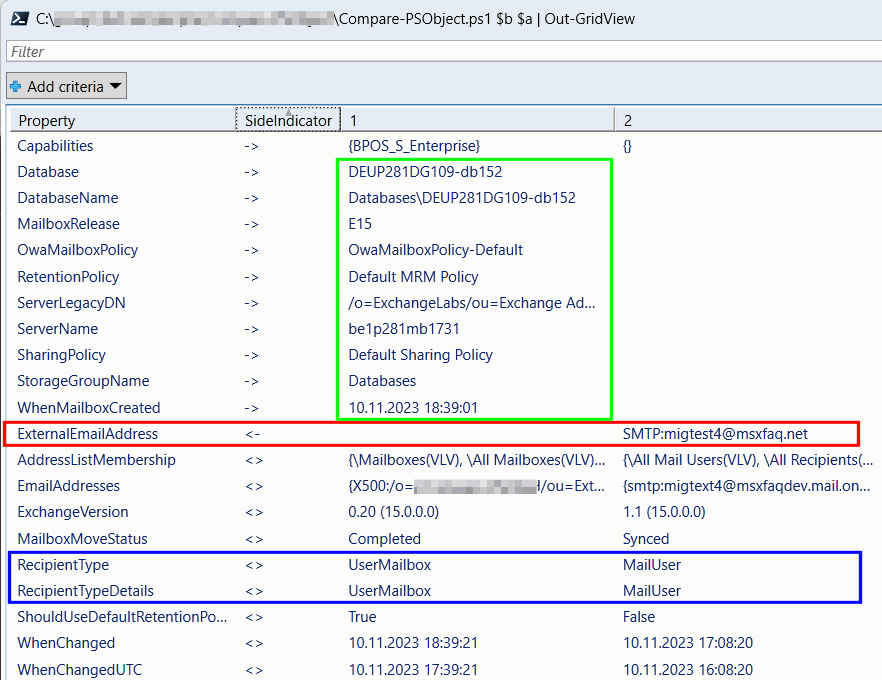
Task: Select the ShouldUseDefaultRetentionPo... property
Action: (122, 617)
